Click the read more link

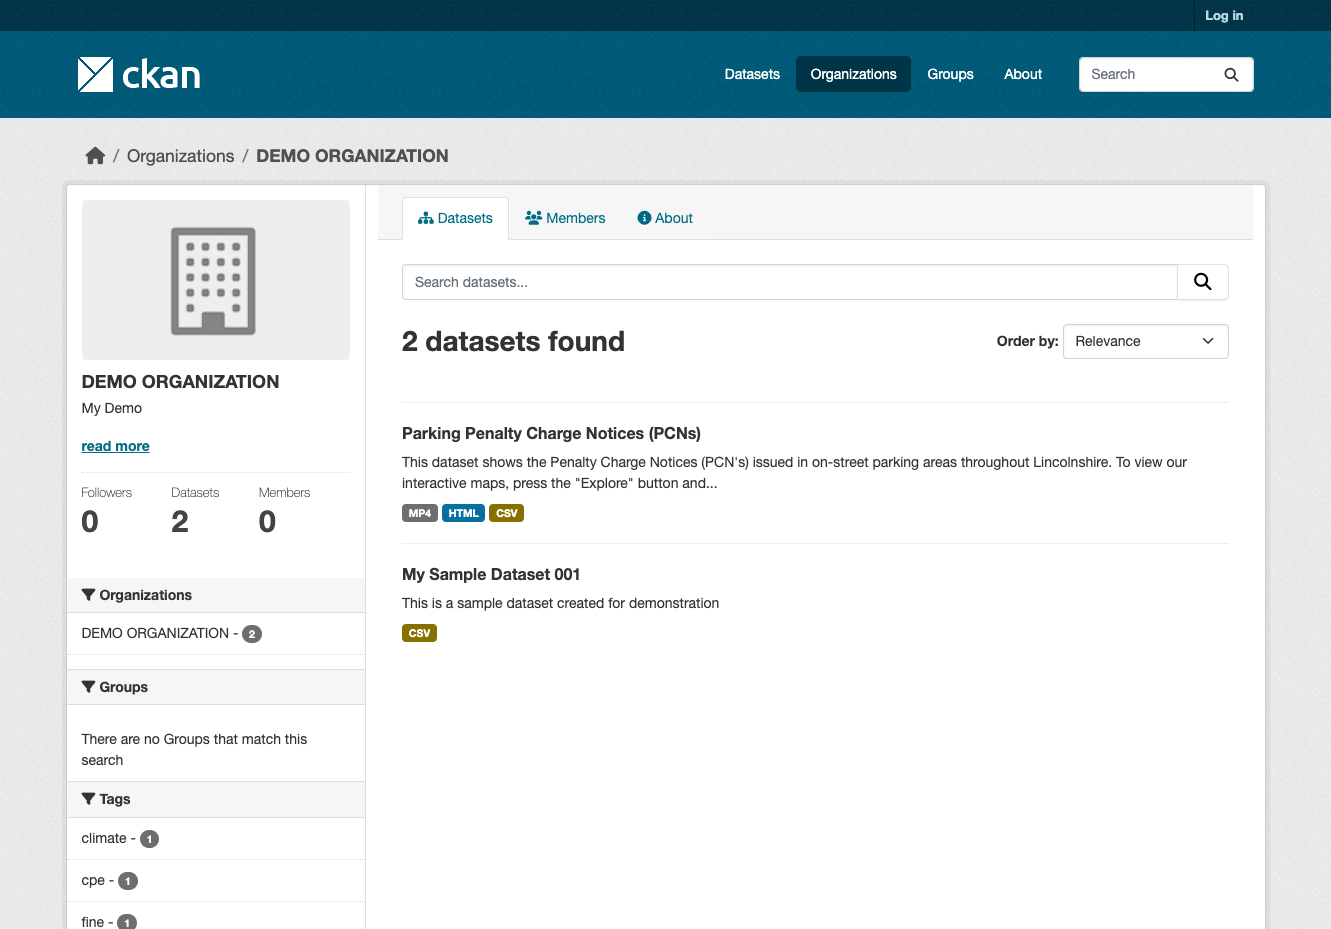click(115, 446)
